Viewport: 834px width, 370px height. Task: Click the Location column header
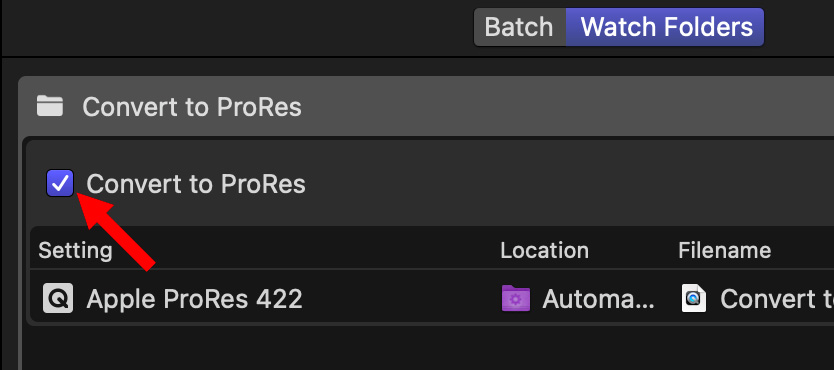click(x=544, y=250)
